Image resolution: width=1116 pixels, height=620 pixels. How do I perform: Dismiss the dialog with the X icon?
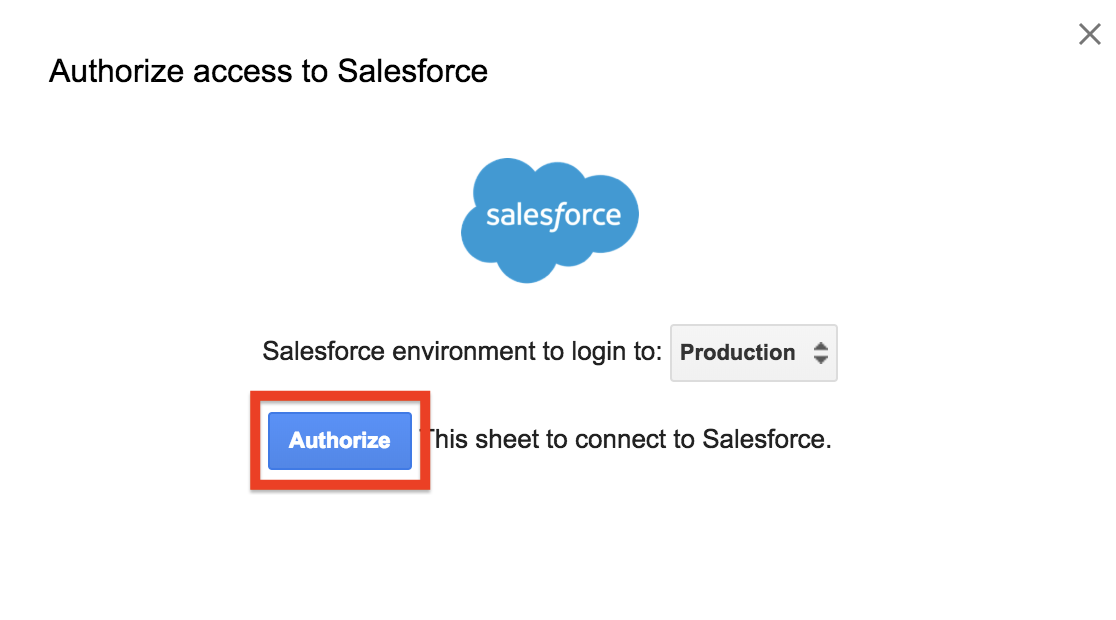pyautogui.click(x=1089, y=33)
